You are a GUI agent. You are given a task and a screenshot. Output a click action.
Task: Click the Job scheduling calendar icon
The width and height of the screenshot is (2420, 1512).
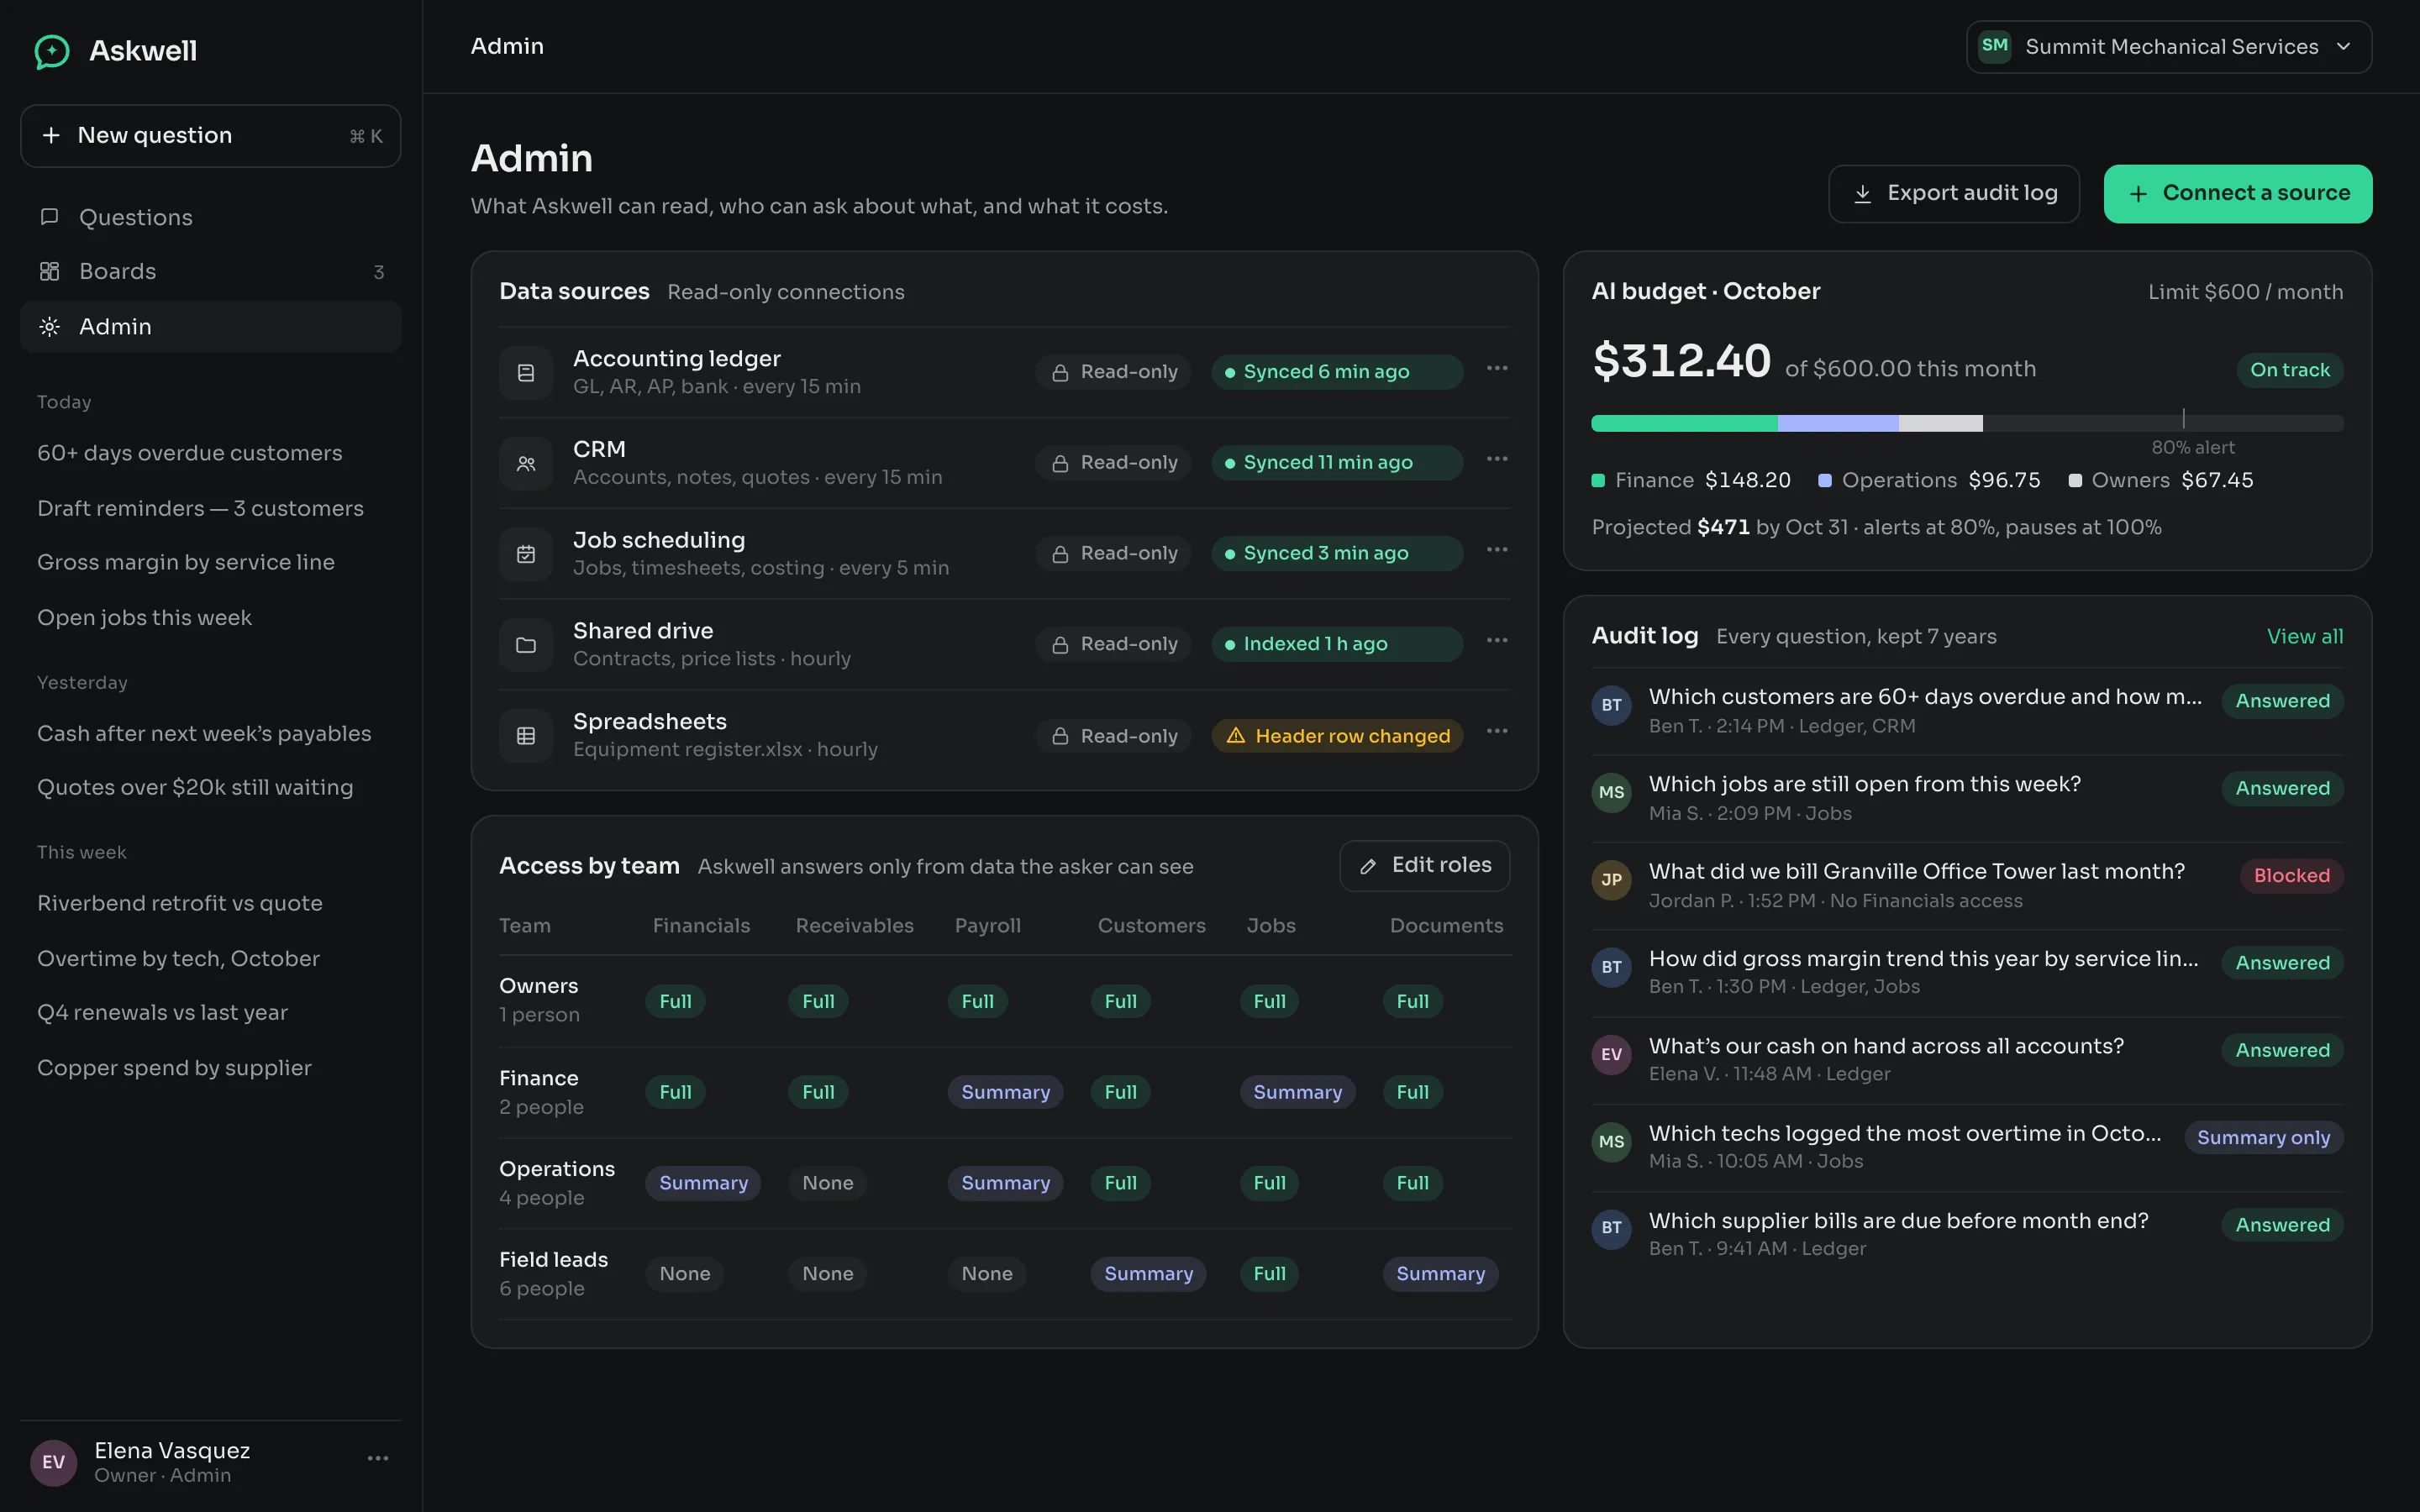point(526,554)
